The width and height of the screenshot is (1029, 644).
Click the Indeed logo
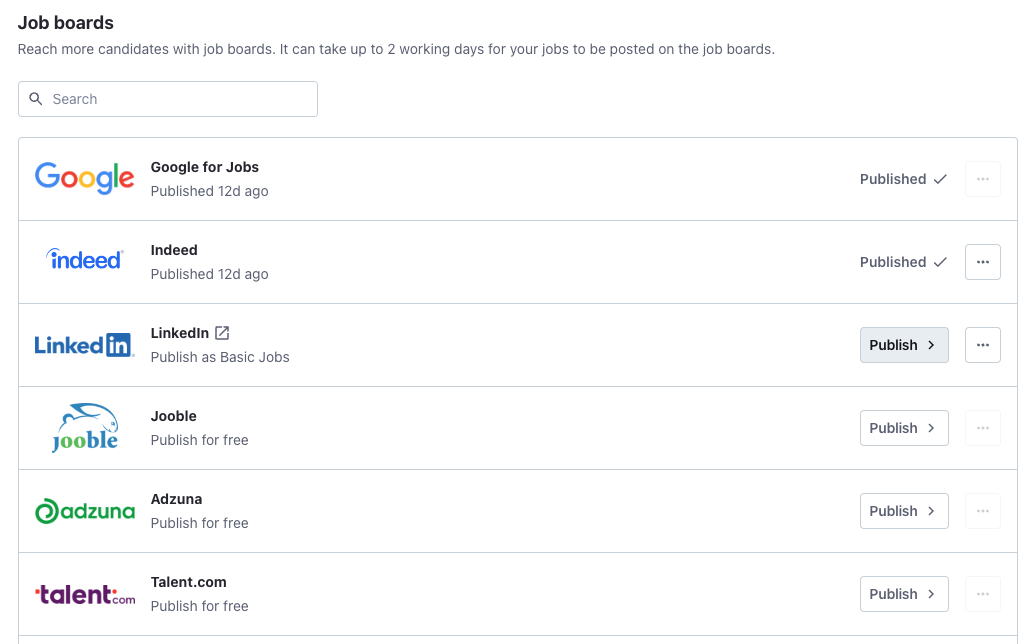(x=84, y=260)
